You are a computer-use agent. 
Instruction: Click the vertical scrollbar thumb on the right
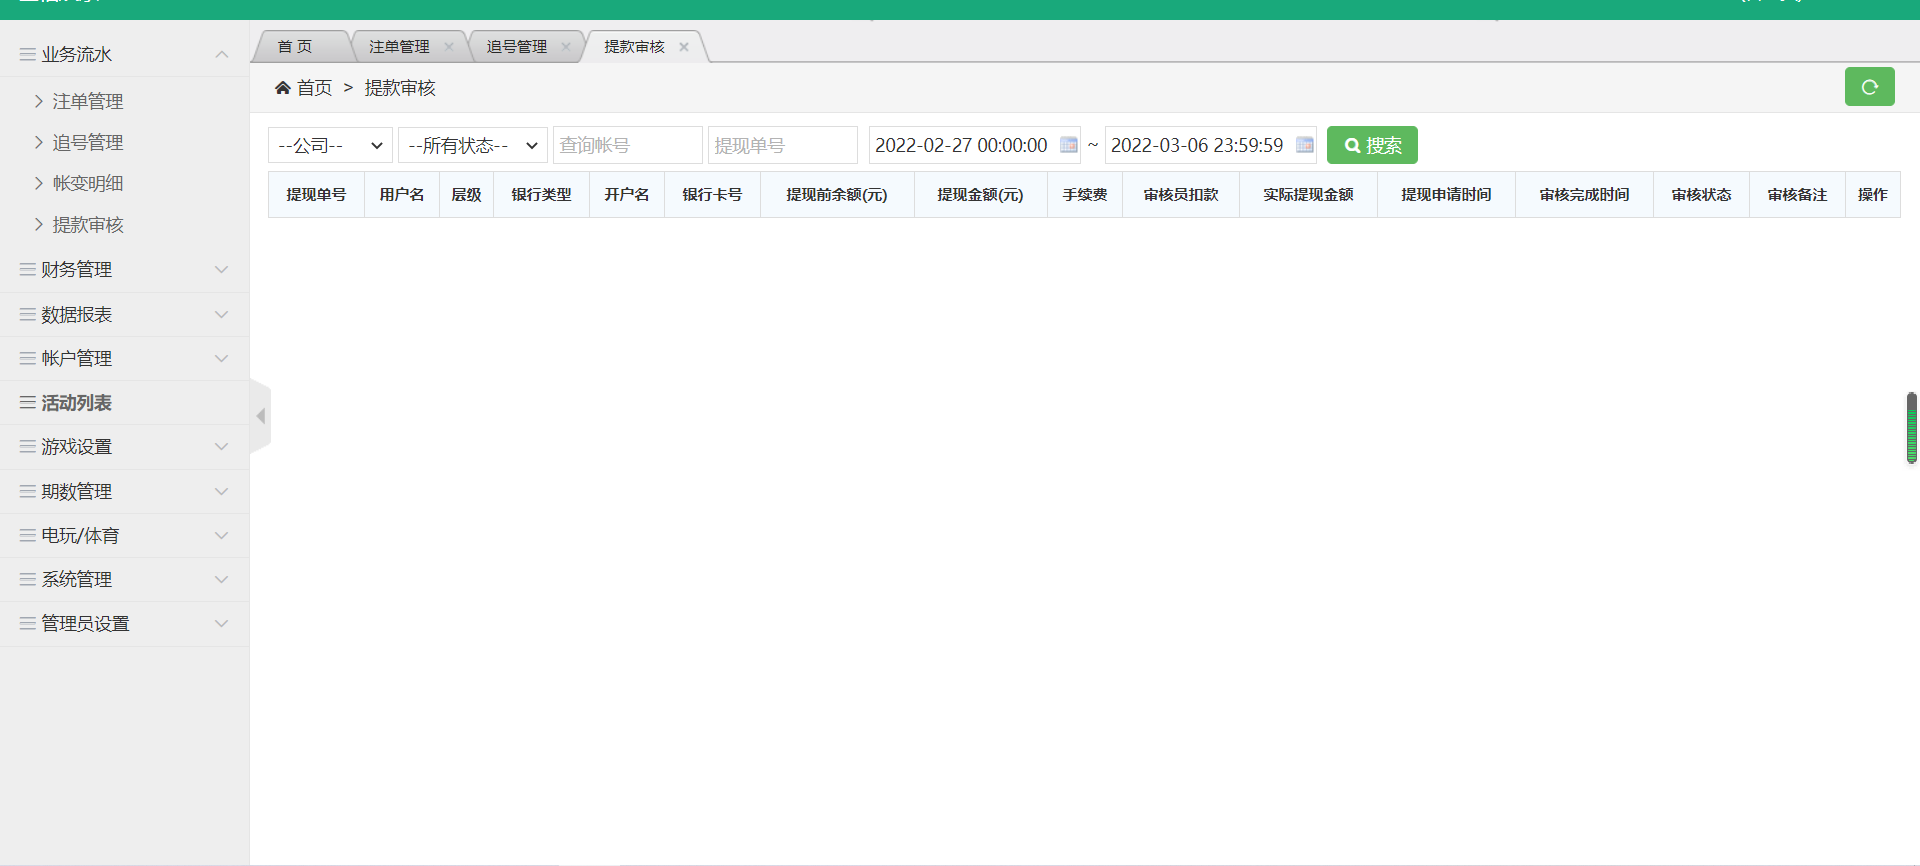click(x=1911, y=428)
